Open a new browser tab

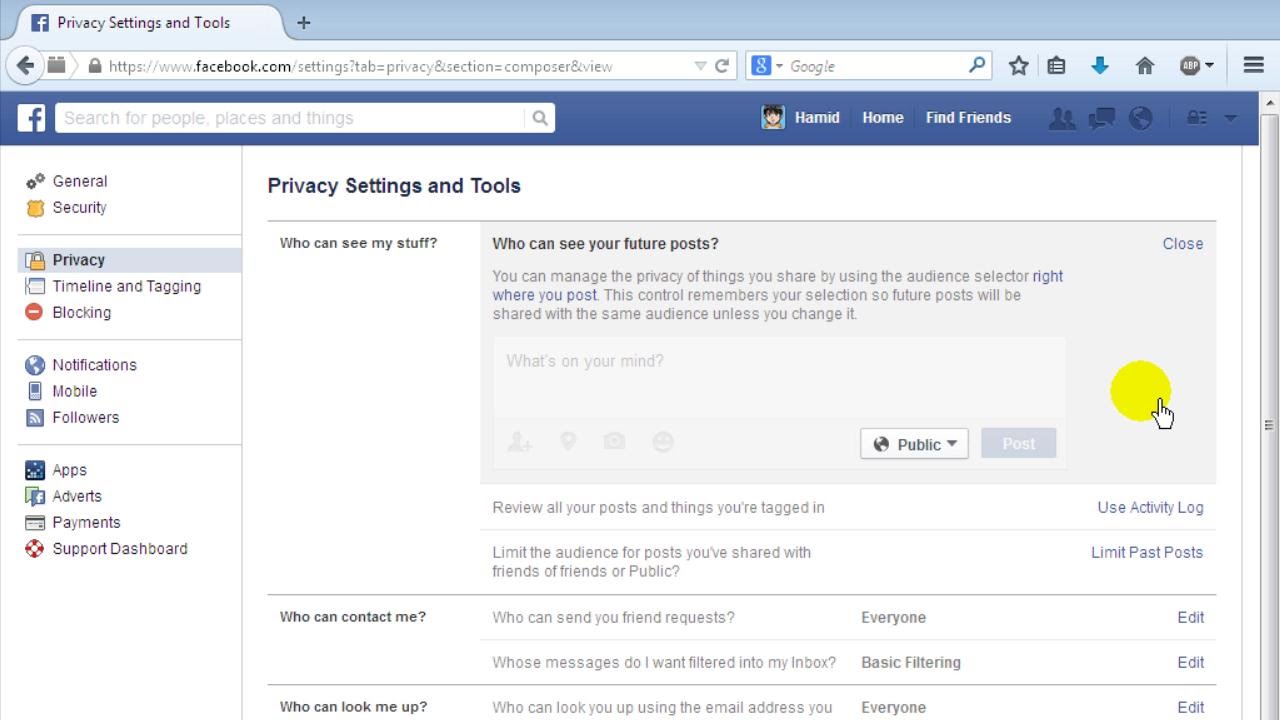304,22
